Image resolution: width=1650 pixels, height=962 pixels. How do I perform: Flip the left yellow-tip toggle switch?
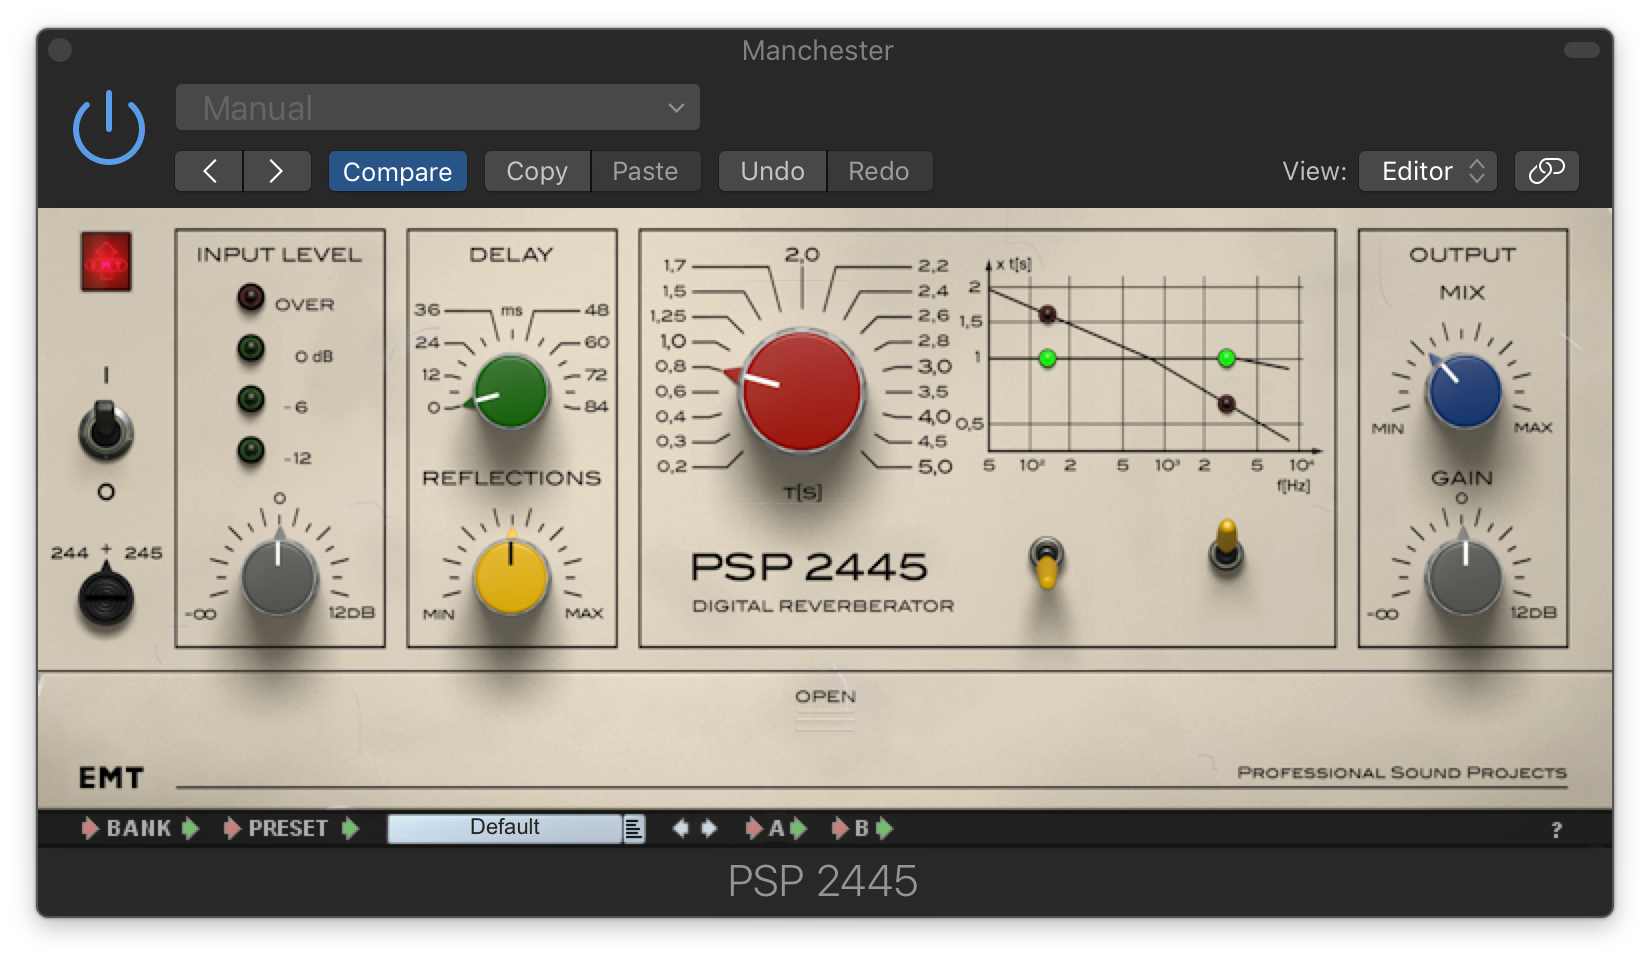[x=1046, y=562]
